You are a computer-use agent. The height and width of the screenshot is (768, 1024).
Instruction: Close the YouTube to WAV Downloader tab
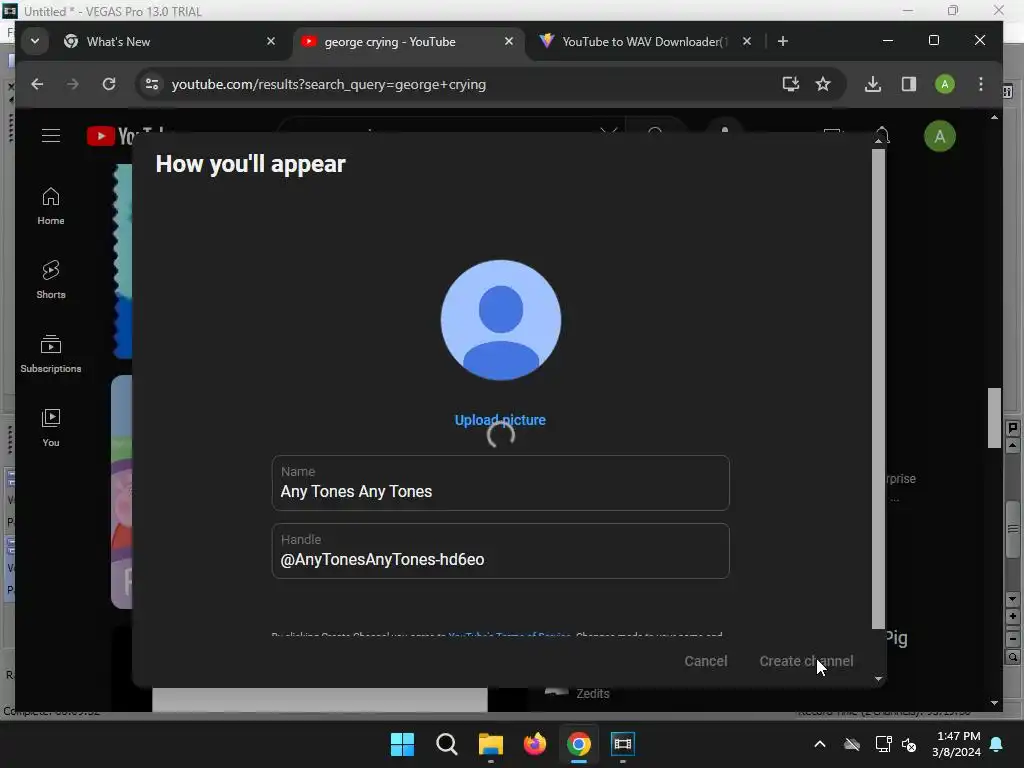point(746,41)
